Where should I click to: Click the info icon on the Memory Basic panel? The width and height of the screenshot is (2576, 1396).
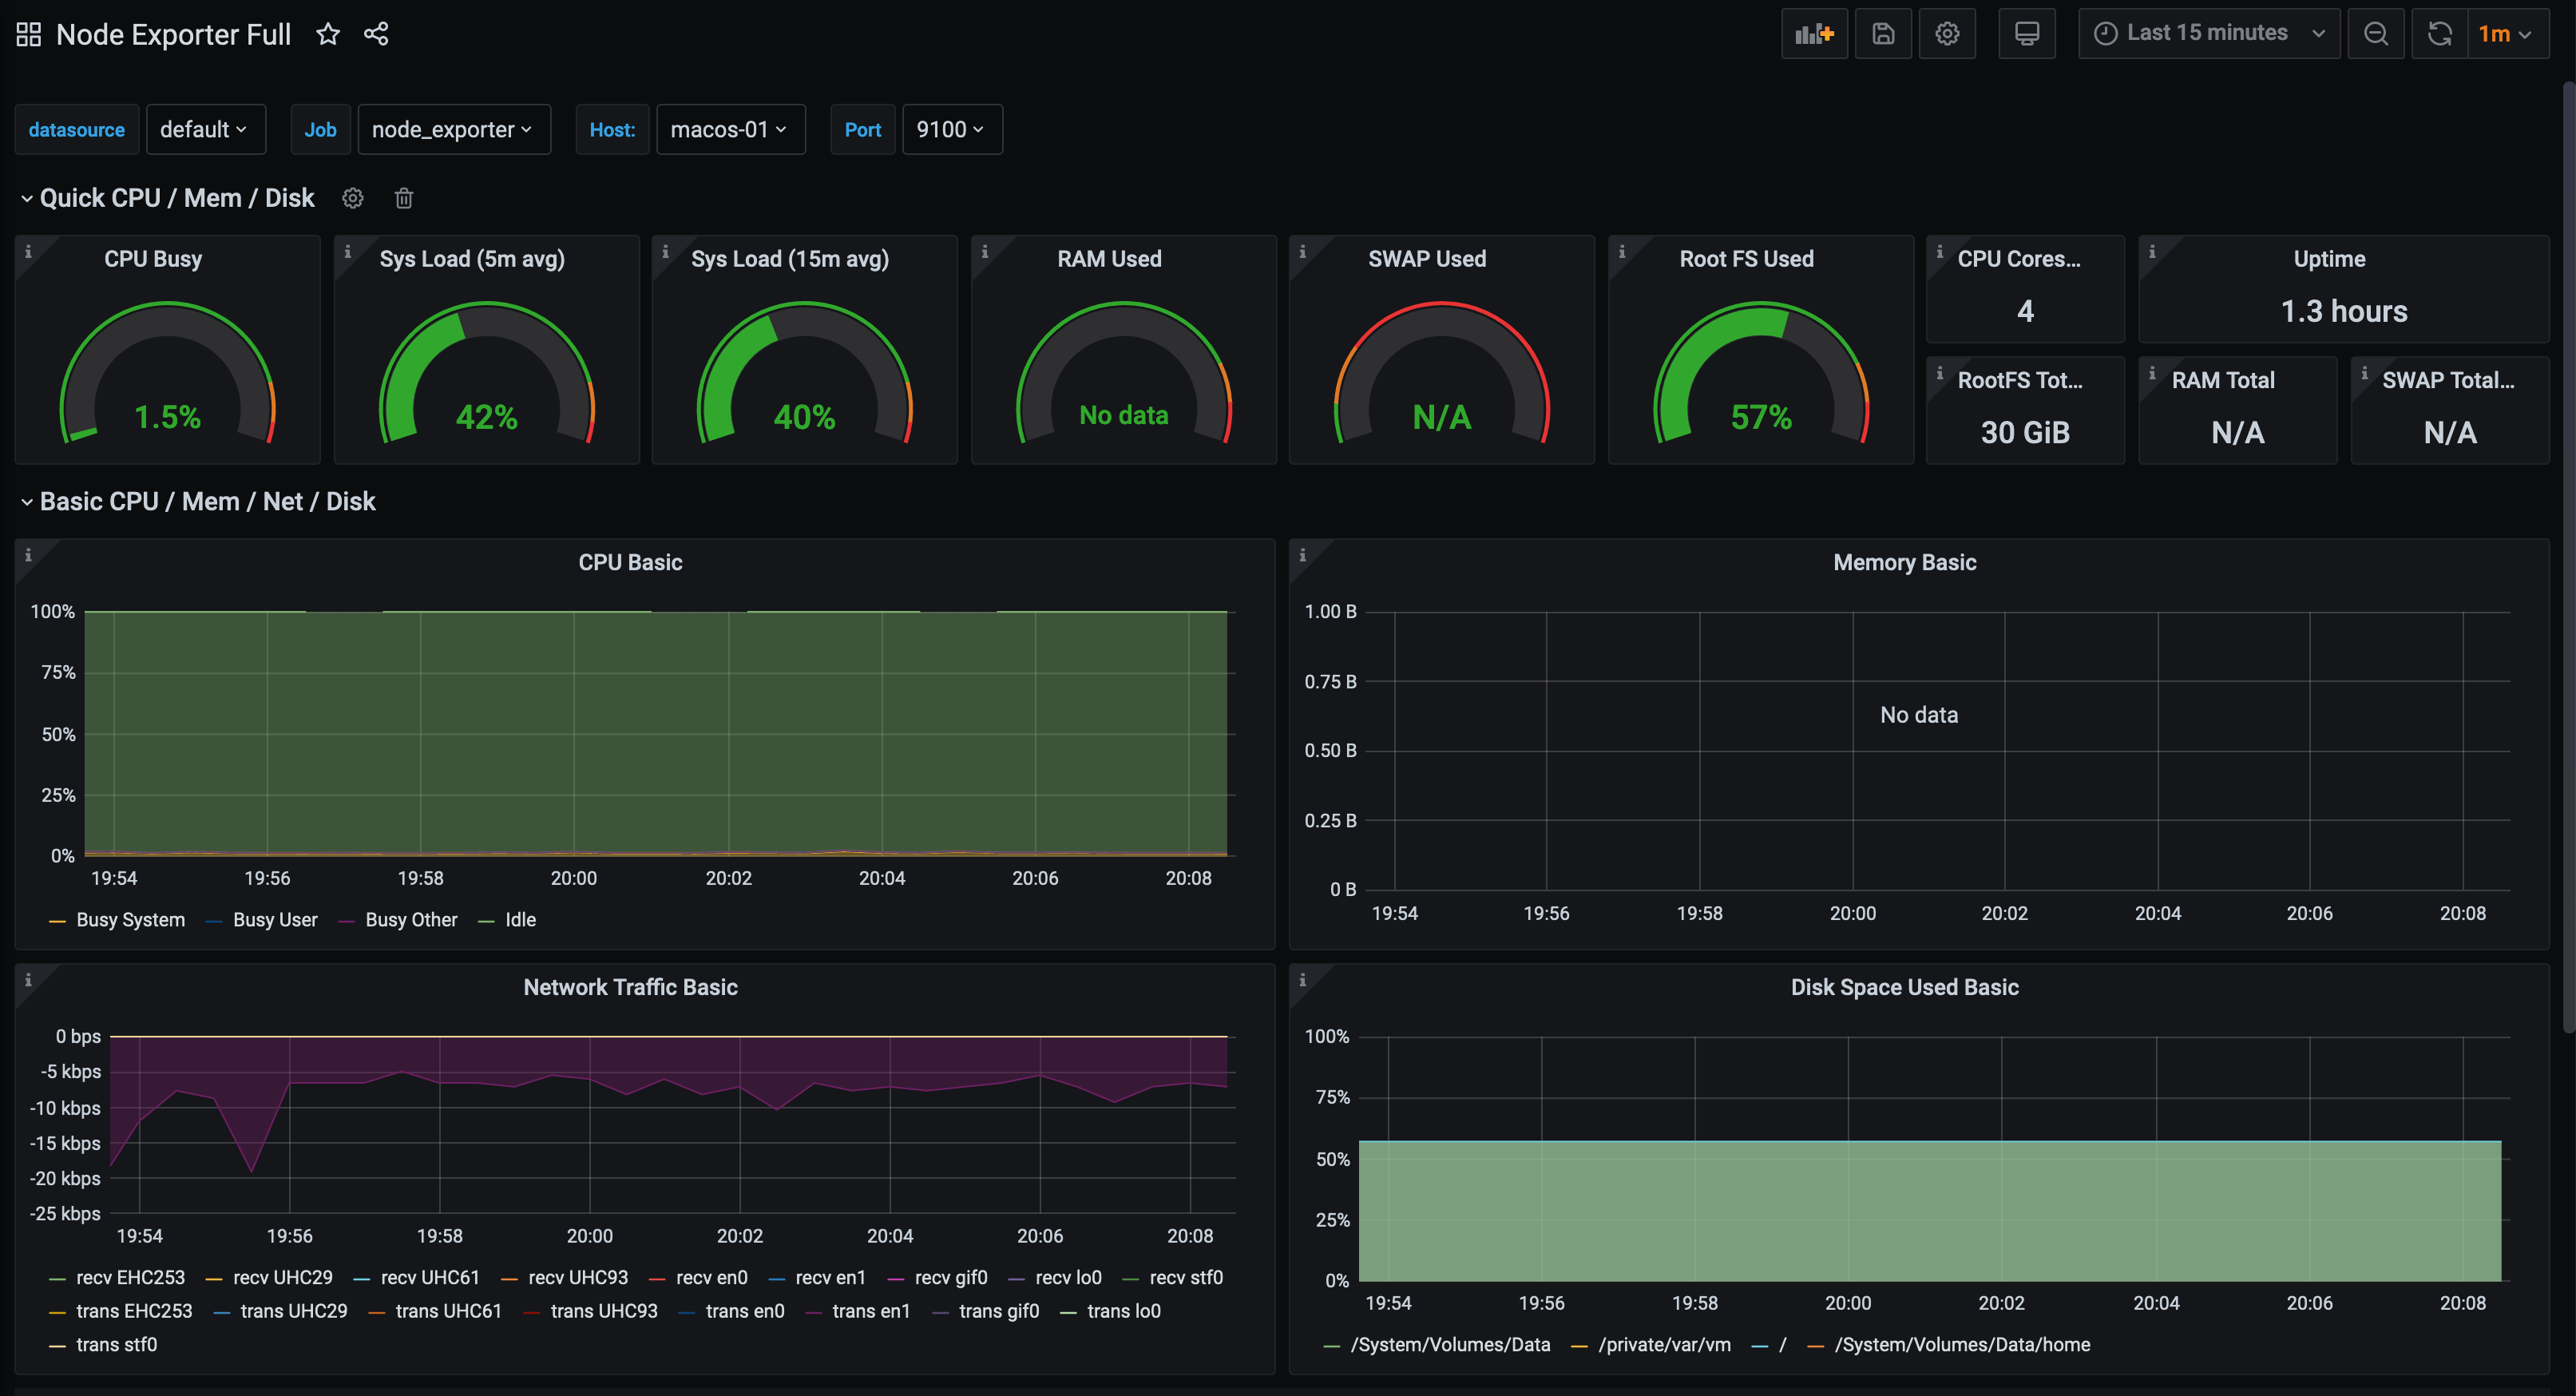pos(1302,554)
